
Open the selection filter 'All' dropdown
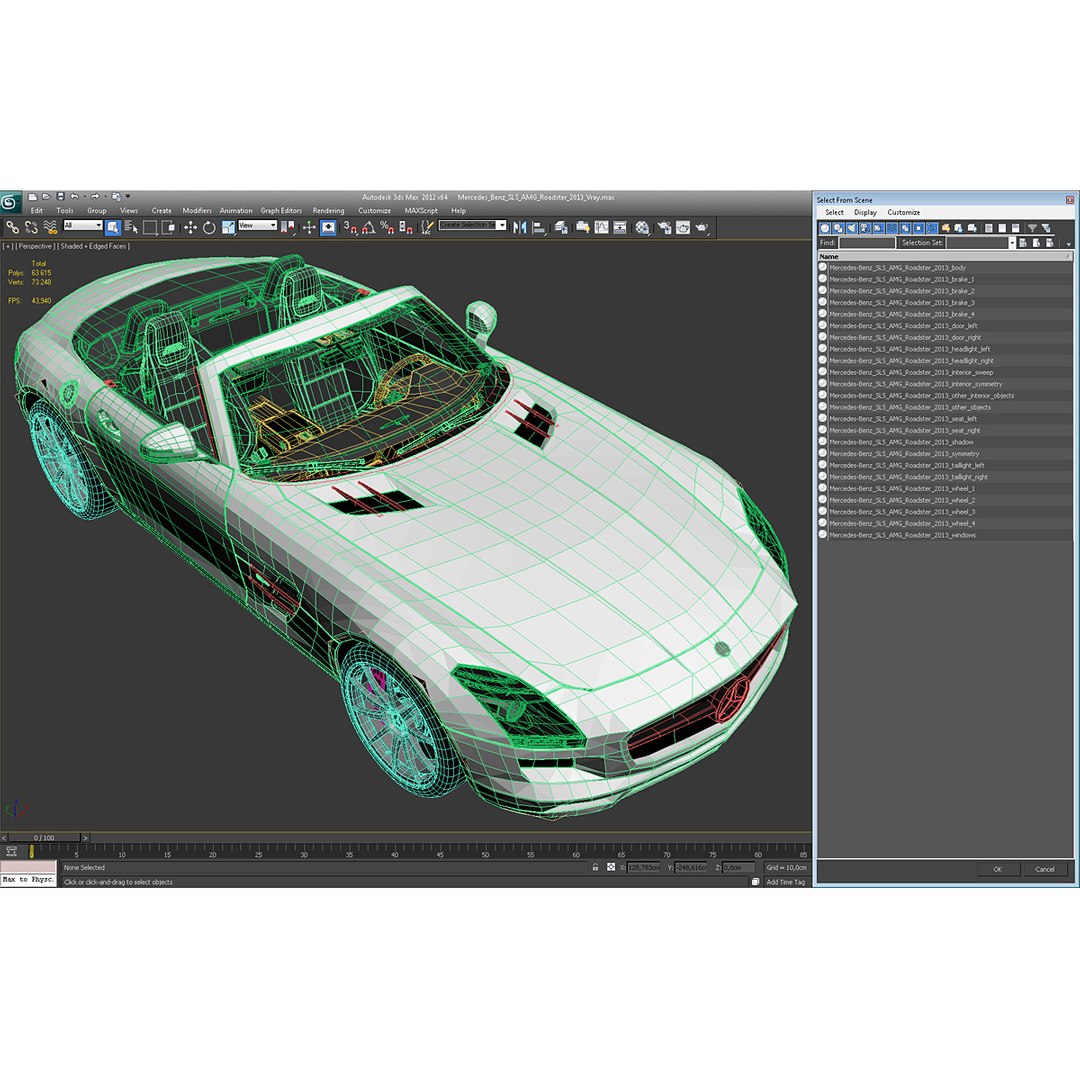pyautogui.click(x=83, y=225)
